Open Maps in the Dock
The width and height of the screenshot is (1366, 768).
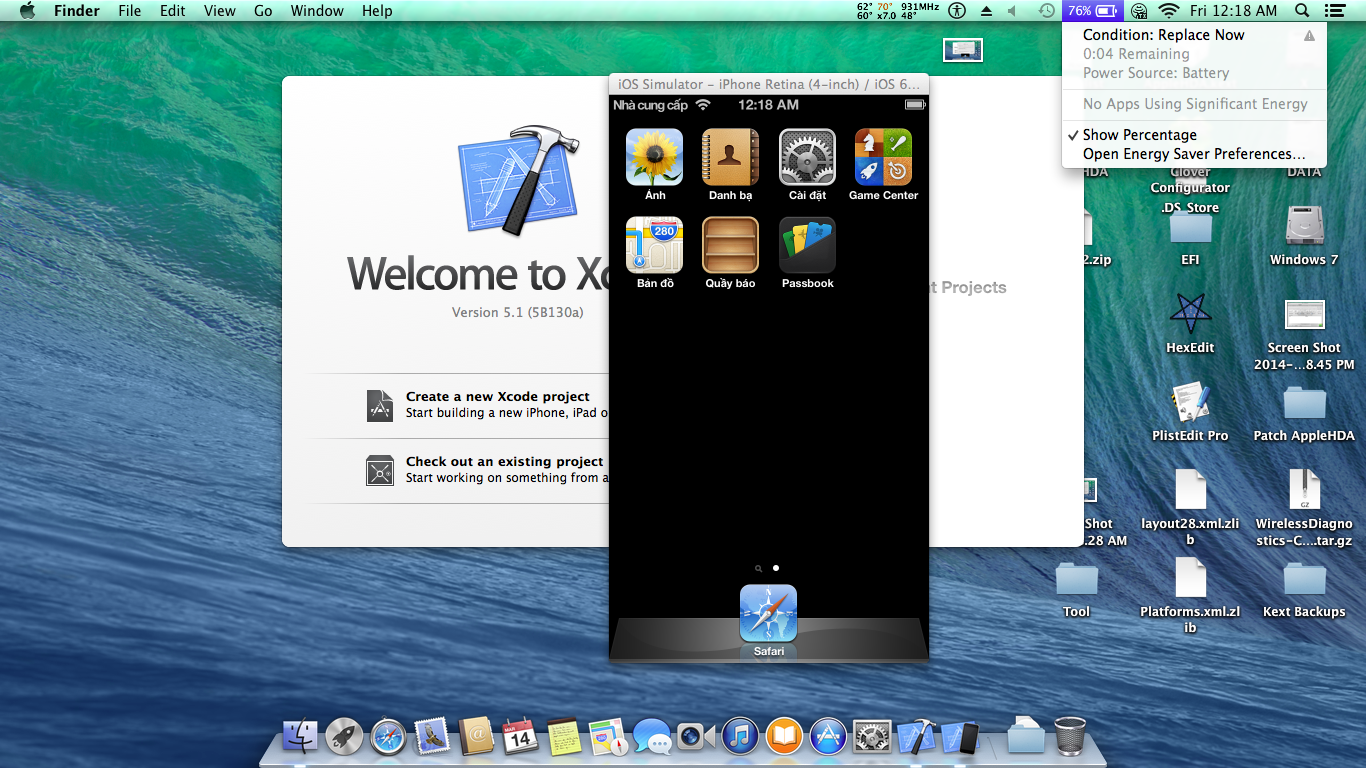tap(608, 737)
